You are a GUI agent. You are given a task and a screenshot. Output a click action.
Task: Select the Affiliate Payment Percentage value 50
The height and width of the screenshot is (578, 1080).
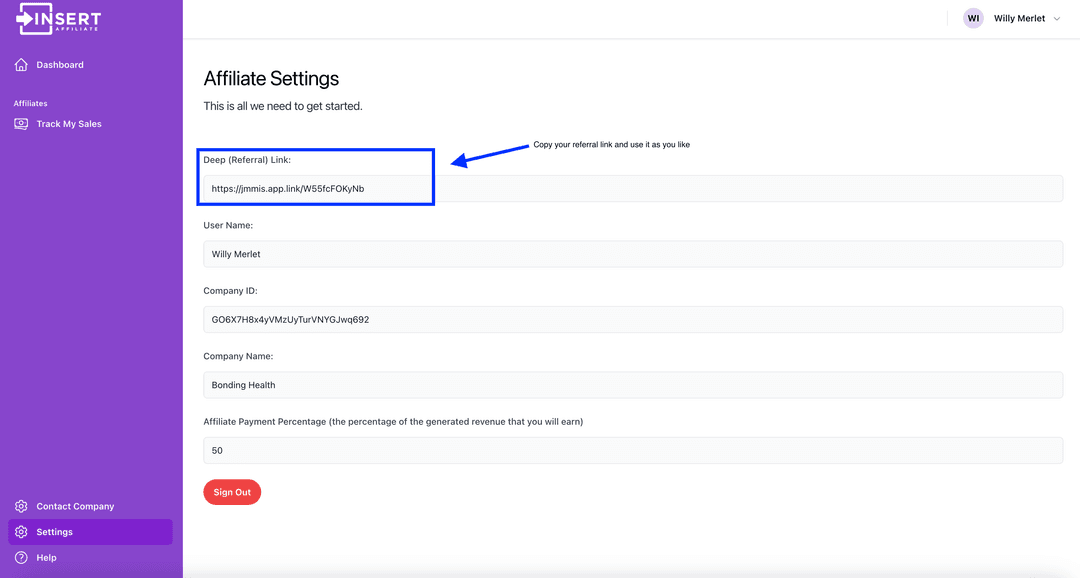(633, 450)
